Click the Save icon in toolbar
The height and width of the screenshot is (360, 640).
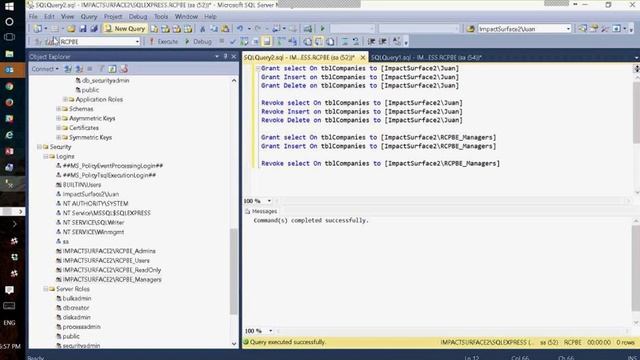click(x=83, y=29)
